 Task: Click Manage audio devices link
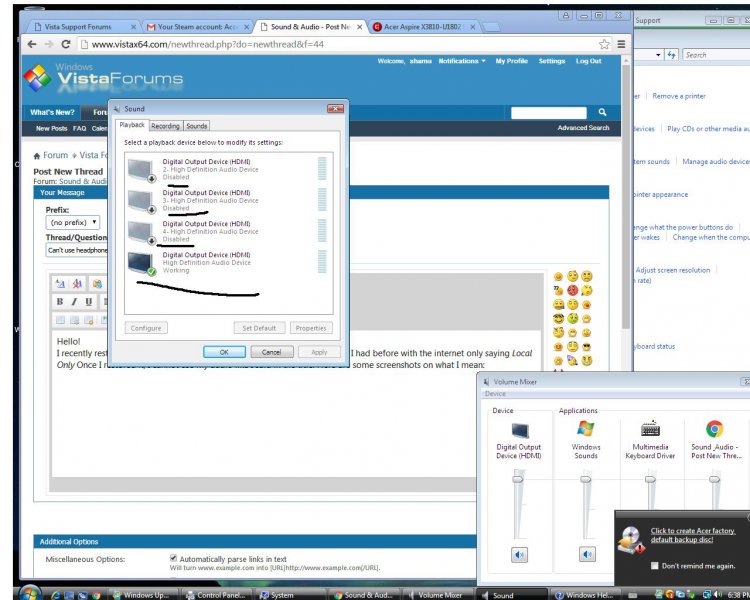pos(716,162)
